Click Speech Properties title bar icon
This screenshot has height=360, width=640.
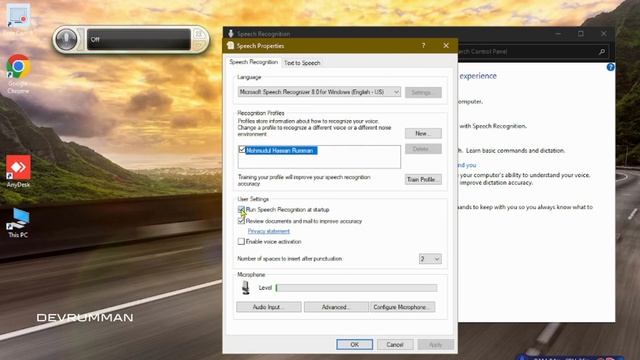pos(231,46)
